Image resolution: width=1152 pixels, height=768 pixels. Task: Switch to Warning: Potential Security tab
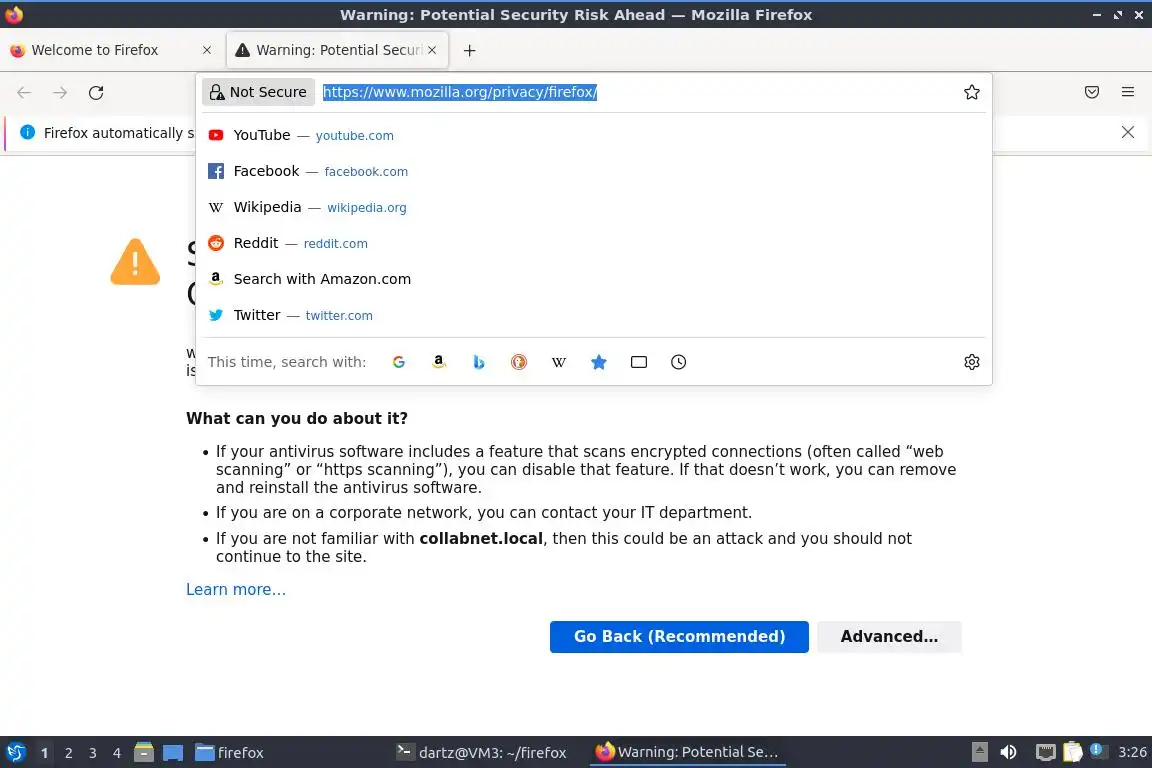337,50
